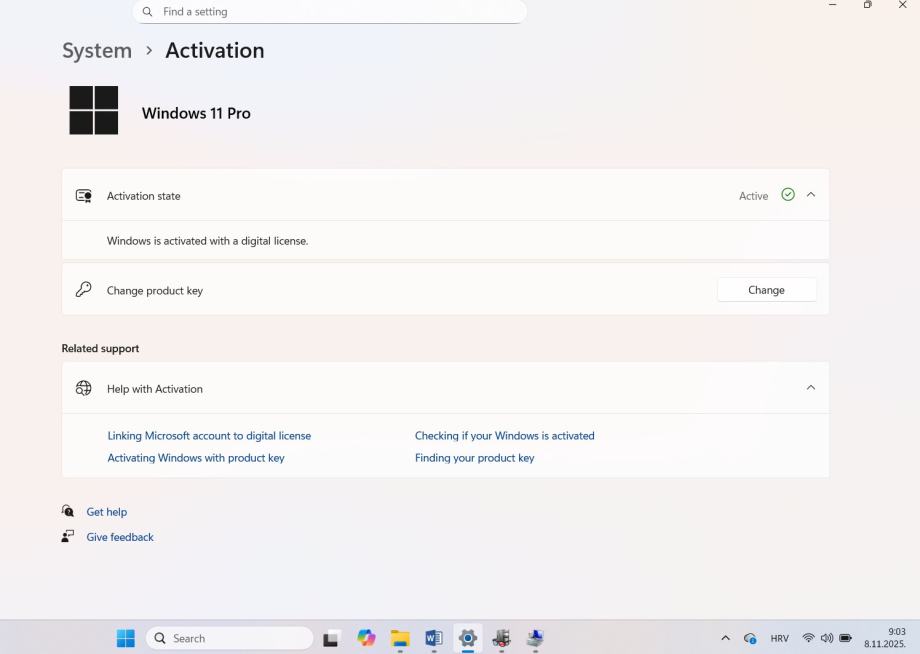Minimize the Settings window
Image resolution: width=920 pixels, height=654 pixels.
click(x=833, y=5)
